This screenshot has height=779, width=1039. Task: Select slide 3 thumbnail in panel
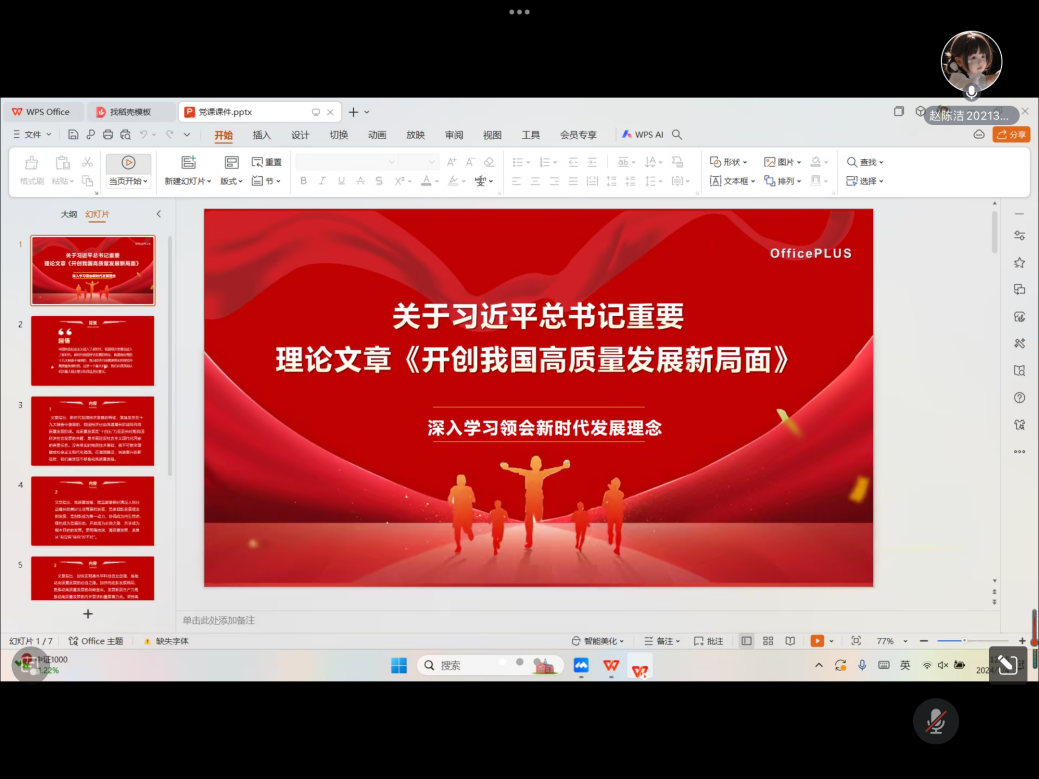click(92, 431)
